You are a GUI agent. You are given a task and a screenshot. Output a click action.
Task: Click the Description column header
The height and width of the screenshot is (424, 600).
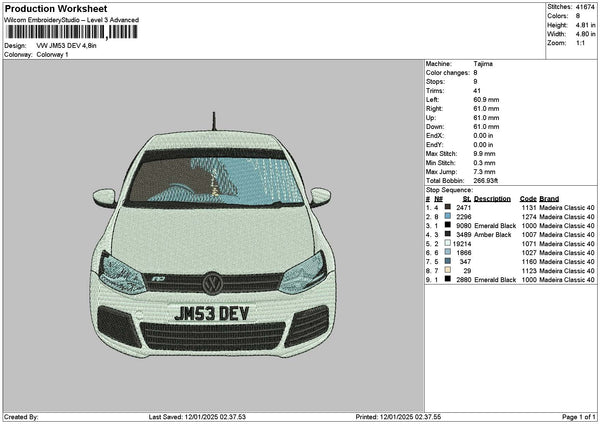(492, 199)
